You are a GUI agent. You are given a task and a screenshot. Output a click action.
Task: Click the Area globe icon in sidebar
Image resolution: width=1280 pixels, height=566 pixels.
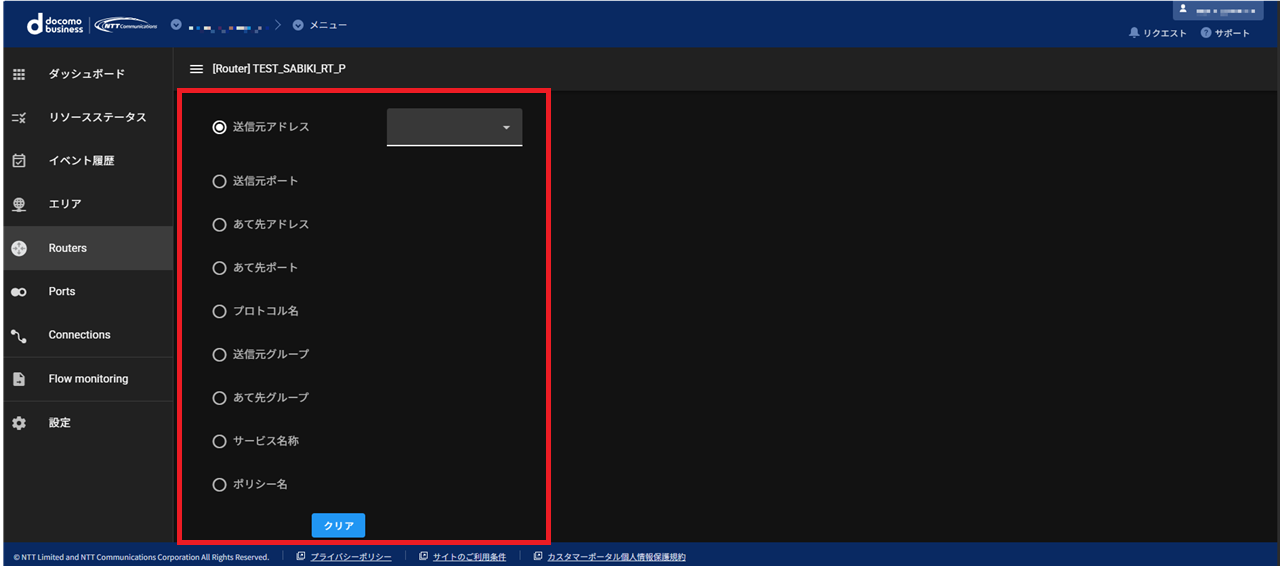(x=19, y=204)
